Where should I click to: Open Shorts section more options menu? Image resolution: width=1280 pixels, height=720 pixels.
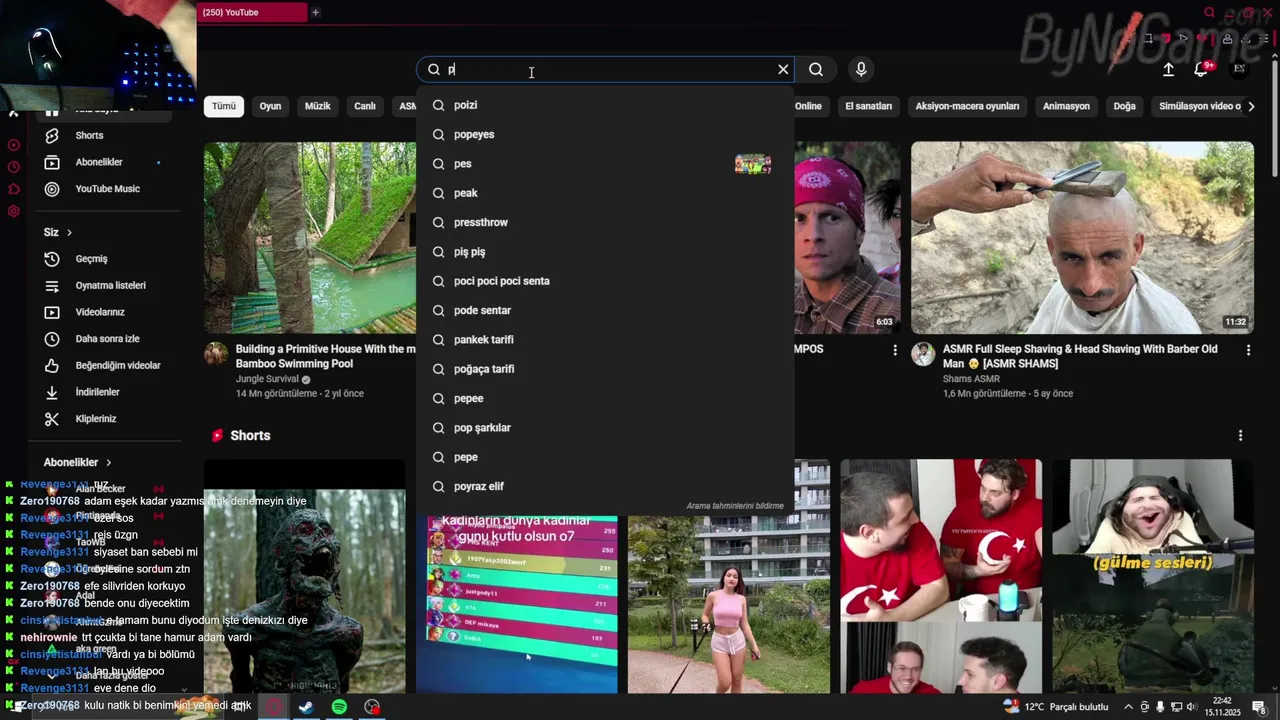tap(1240, 436)
